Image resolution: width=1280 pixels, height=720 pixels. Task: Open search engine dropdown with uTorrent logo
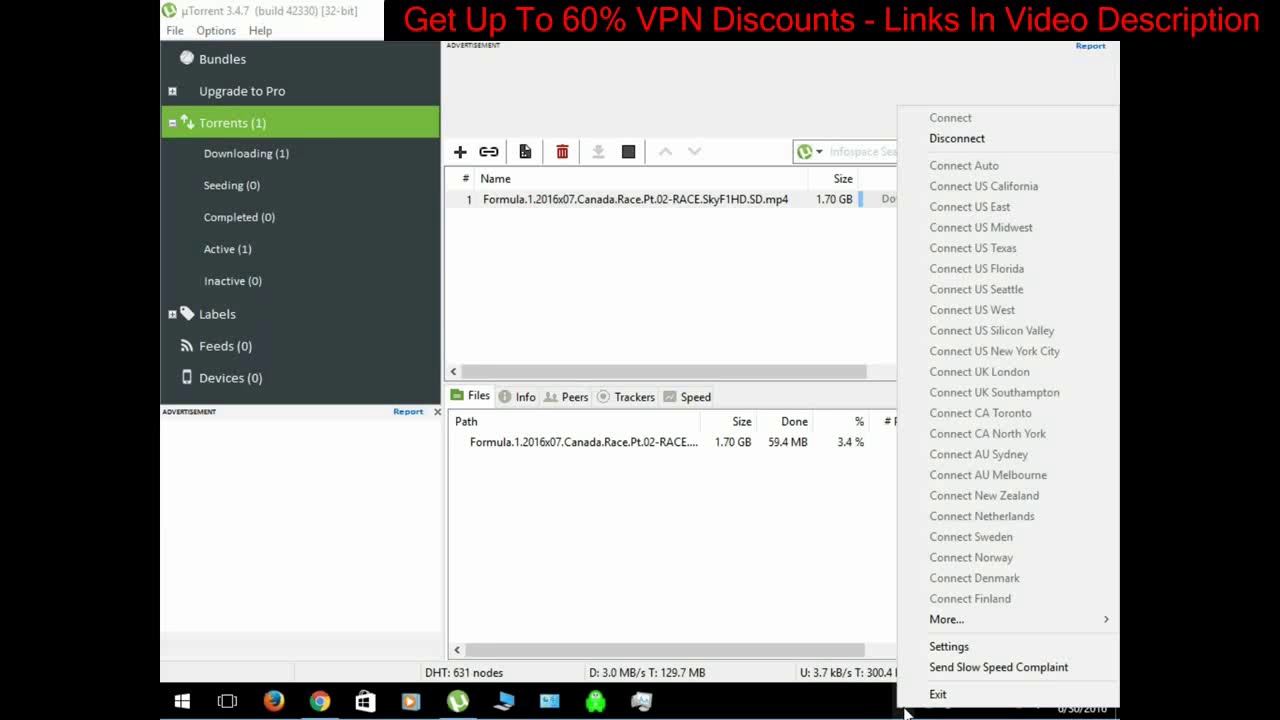(x=809, y=152)
